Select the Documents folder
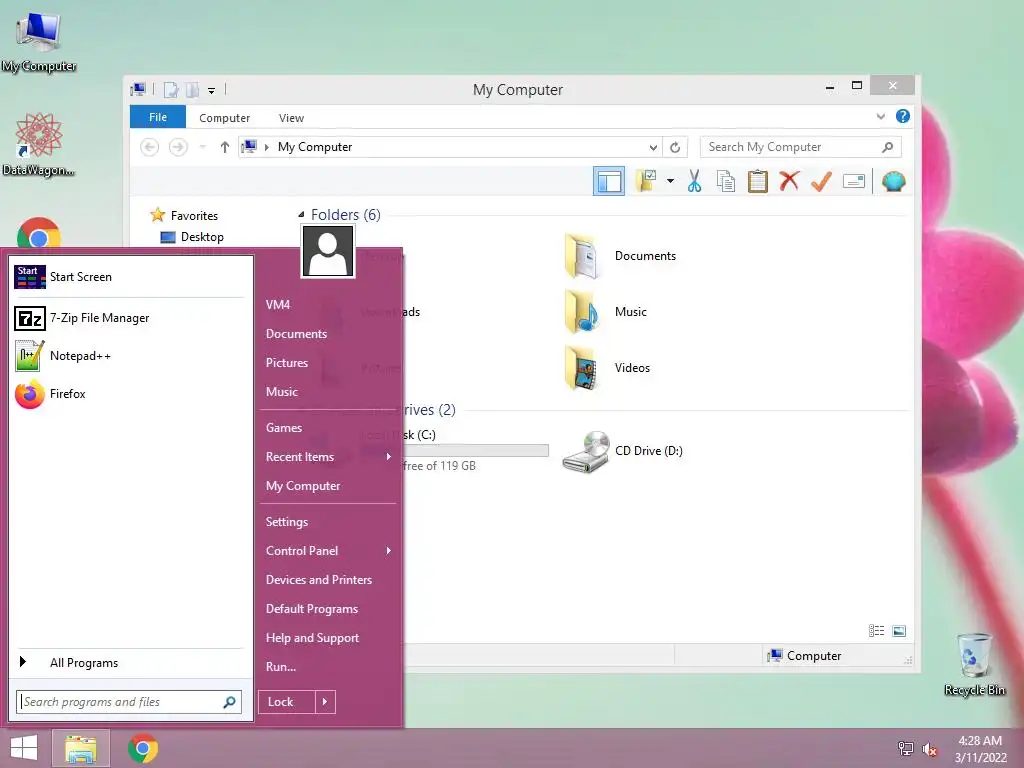The height and width of the screenshot is (768, 1024). (x=620, y=256)
